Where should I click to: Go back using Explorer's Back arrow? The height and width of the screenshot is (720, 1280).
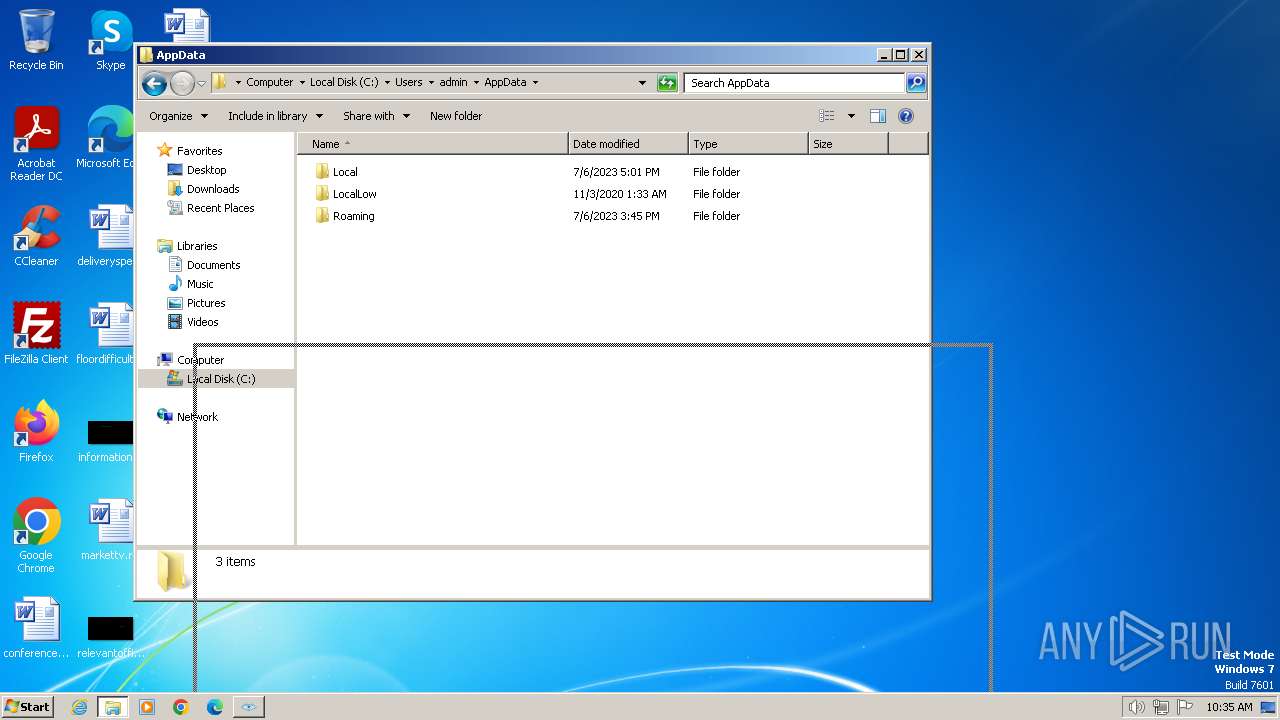click(154, 83)
